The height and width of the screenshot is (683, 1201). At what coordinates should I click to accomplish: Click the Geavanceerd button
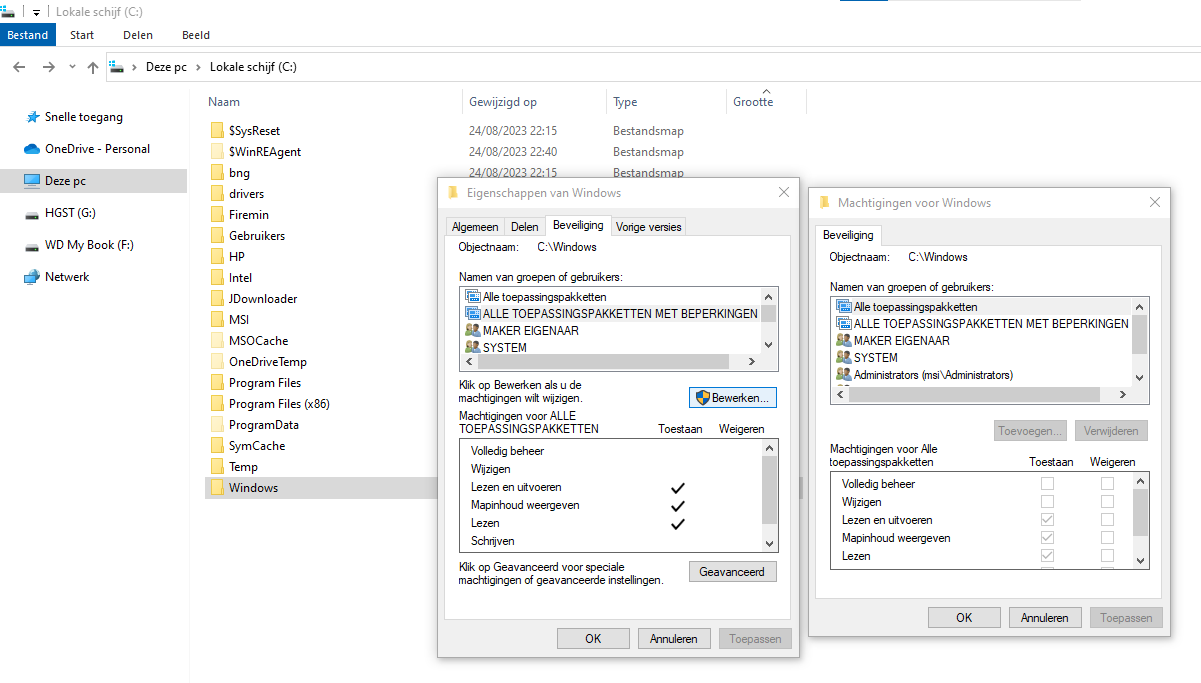click(x=733, y=572)
